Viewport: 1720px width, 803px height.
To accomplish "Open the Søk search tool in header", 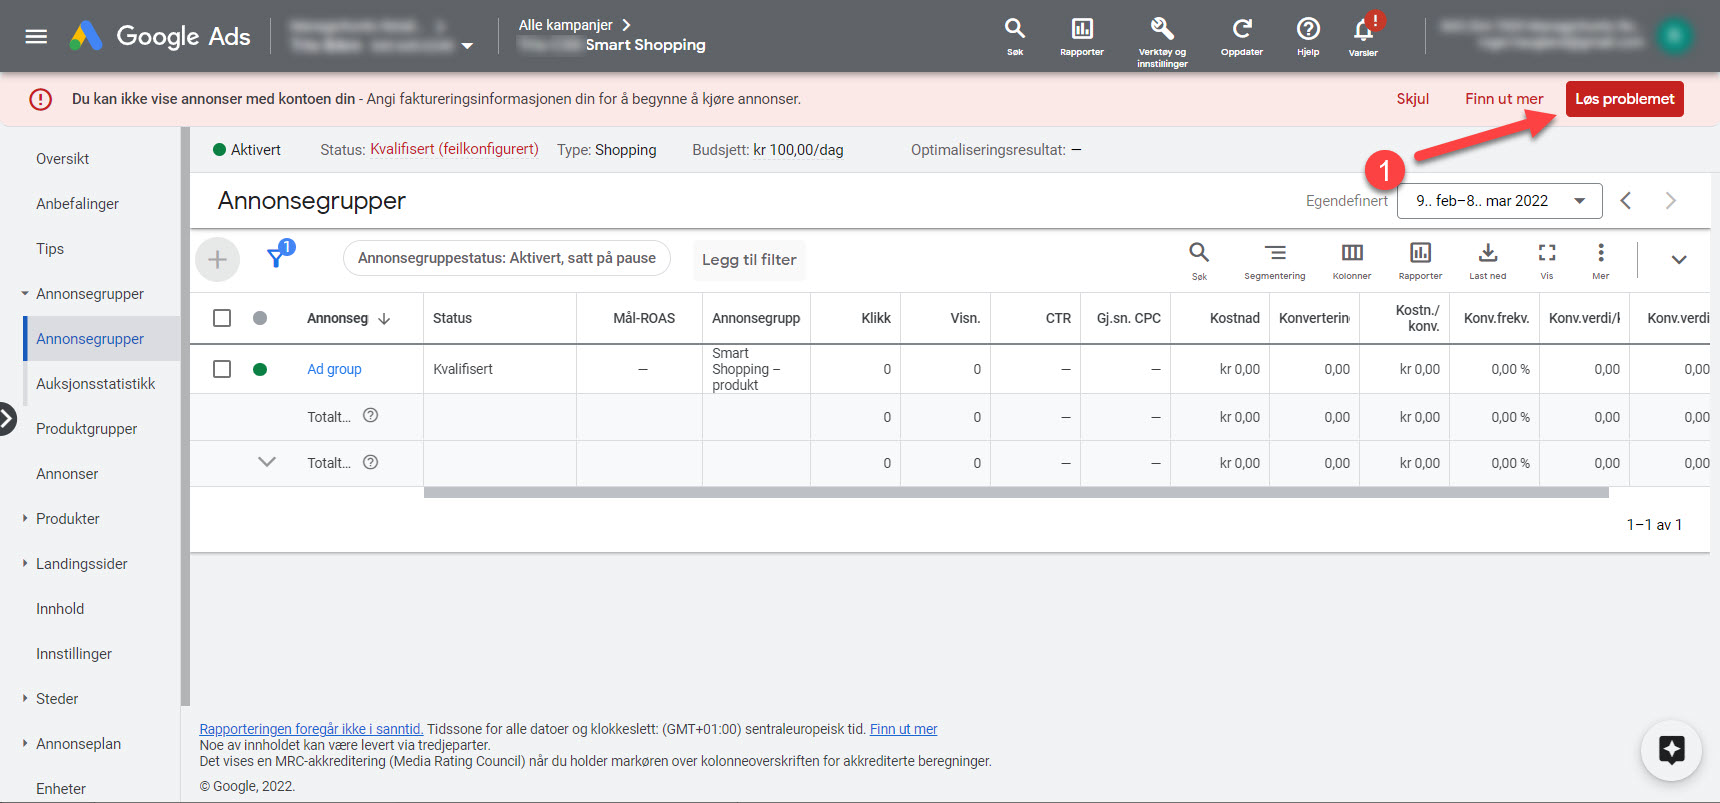I will 1015,37.
